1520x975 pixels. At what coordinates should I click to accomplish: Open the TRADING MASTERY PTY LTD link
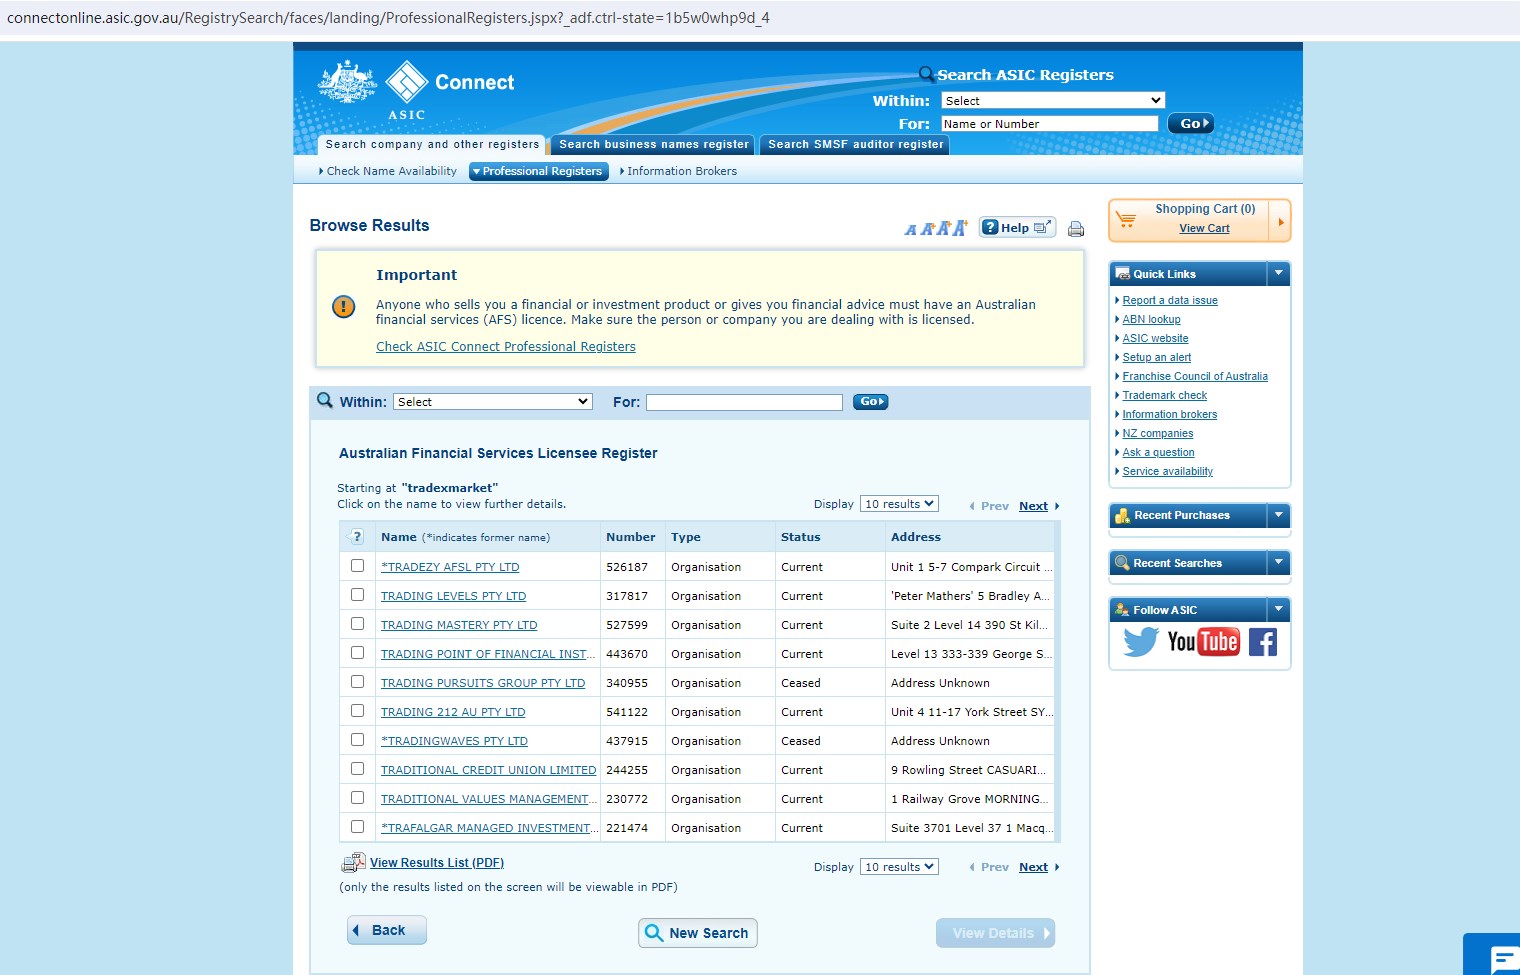pos(459,625)
